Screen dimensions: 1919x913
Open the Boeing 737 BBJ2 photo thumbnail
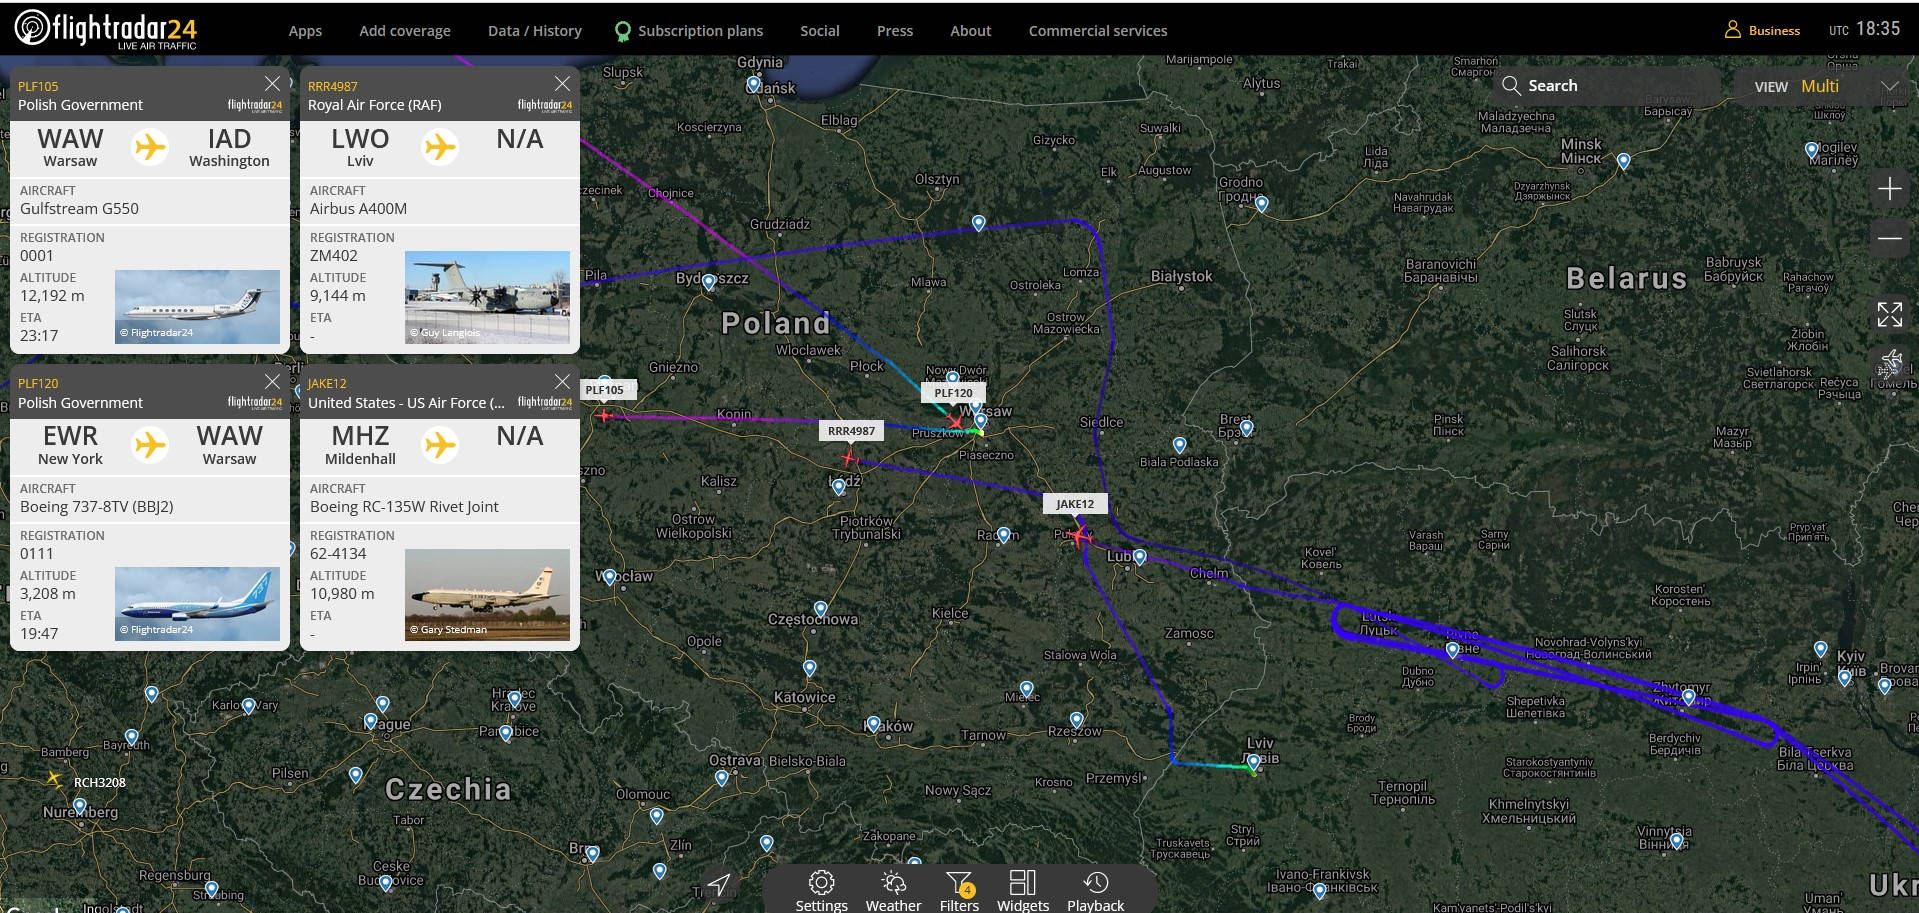197,604
